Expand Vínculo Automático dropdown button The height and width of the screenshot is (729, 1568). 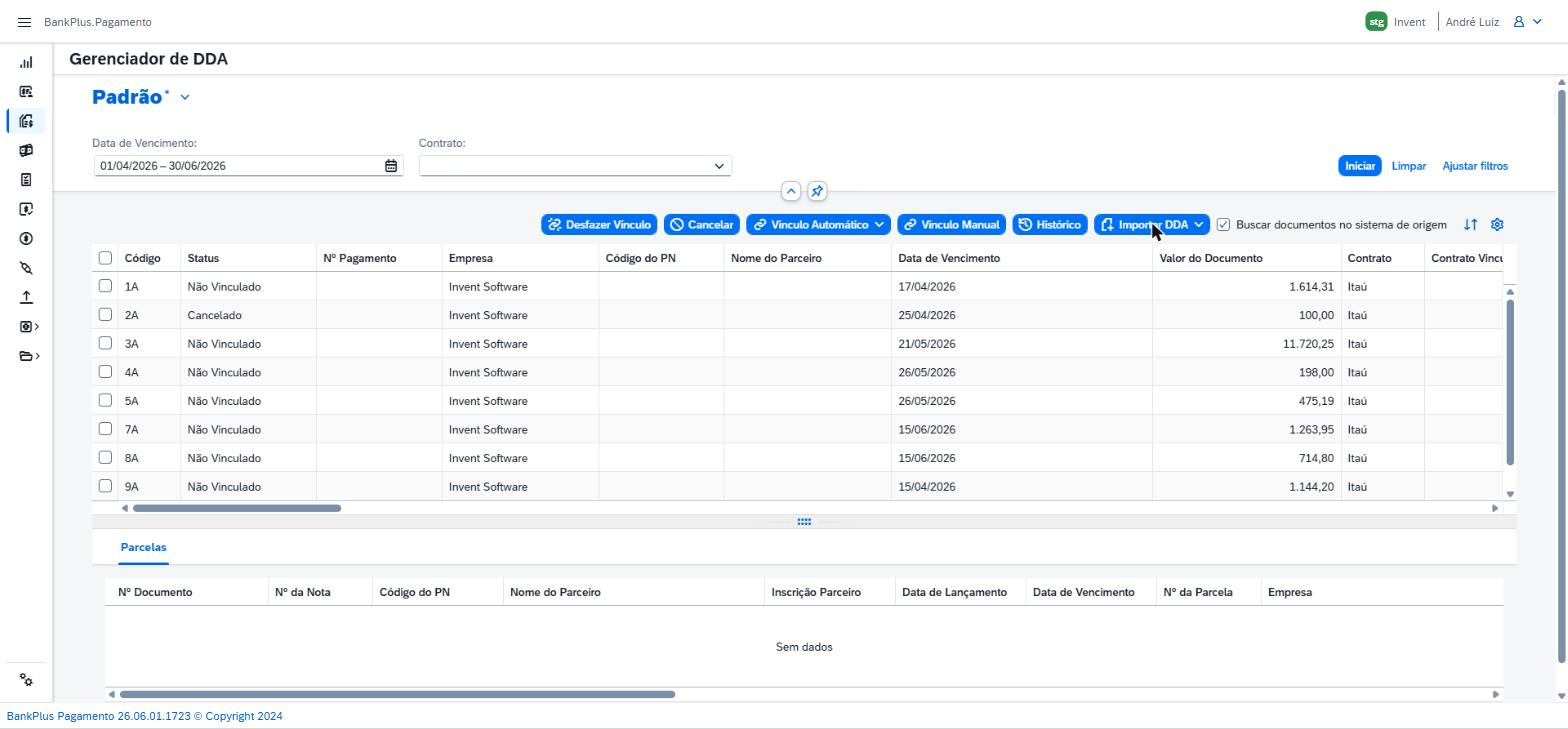tap(879, 225)
